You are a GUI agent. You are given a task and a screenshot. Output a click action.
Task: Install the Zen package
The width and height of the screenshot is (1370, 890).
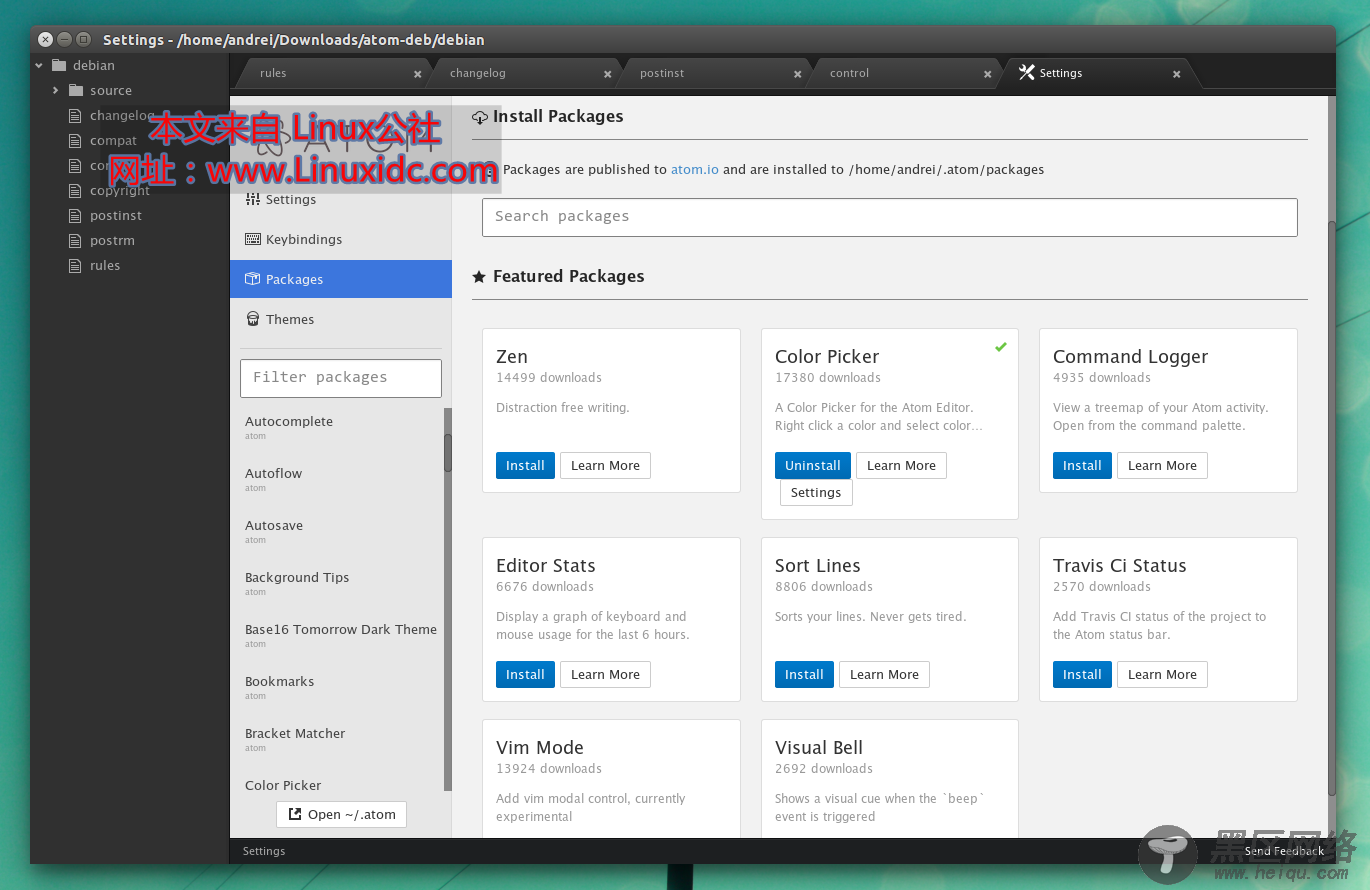coord(525,466)
